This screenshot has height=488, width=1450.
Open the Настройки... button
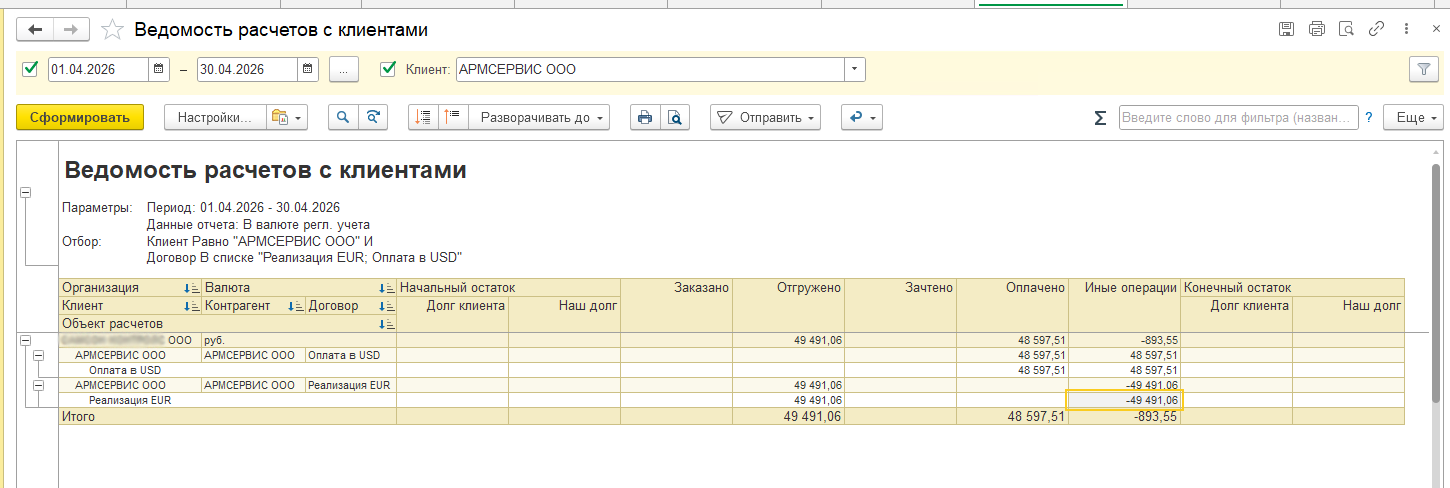215,118
